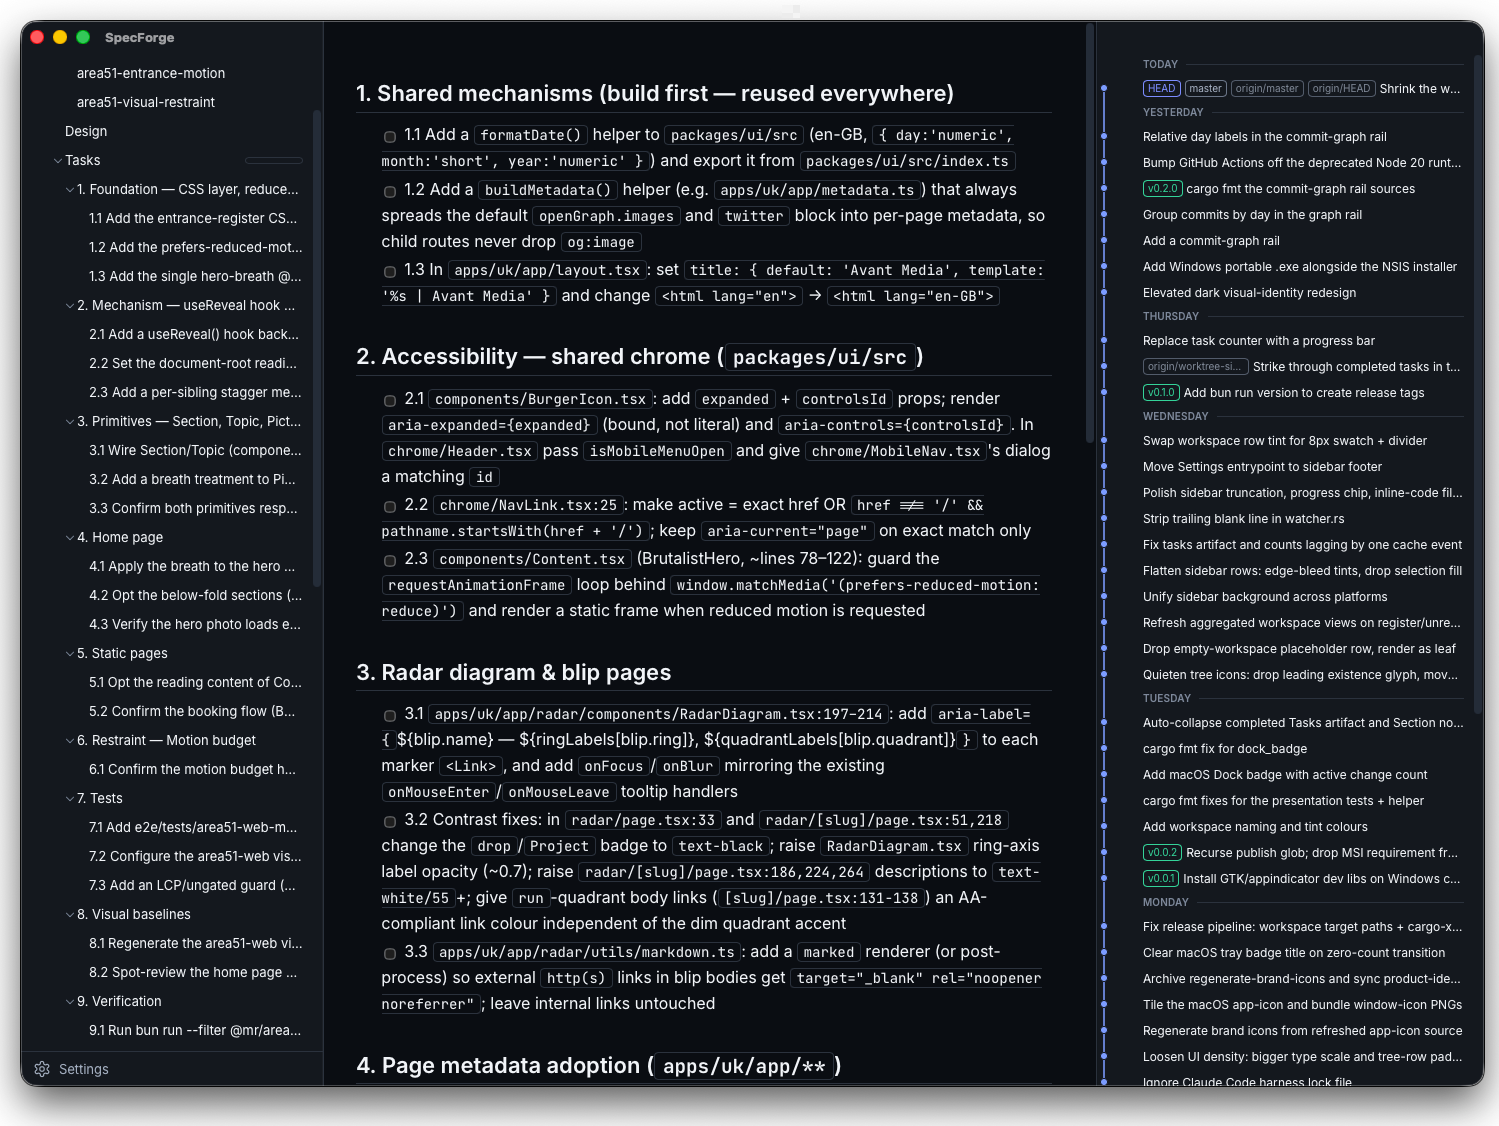Open area51-entrance-motion sidebar item
This screenshot has width=1499, height=1126.
[x=151, y=73]
